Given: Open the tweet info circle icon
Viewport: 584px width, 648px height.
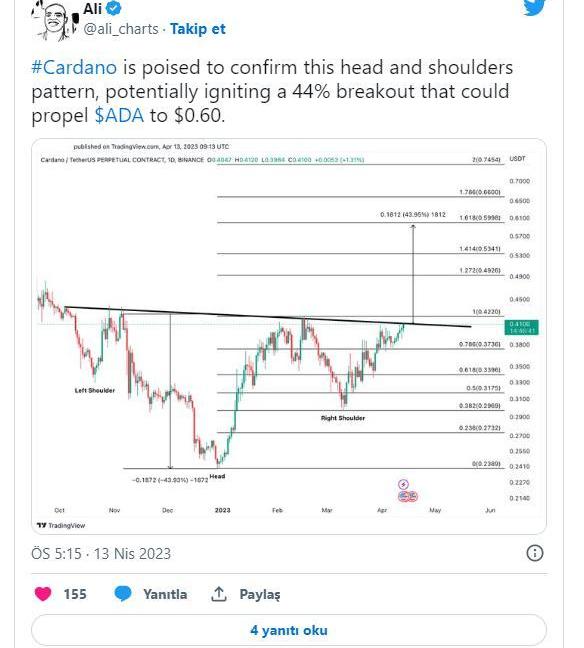Looking at the screenshot, I should point(535,553).
